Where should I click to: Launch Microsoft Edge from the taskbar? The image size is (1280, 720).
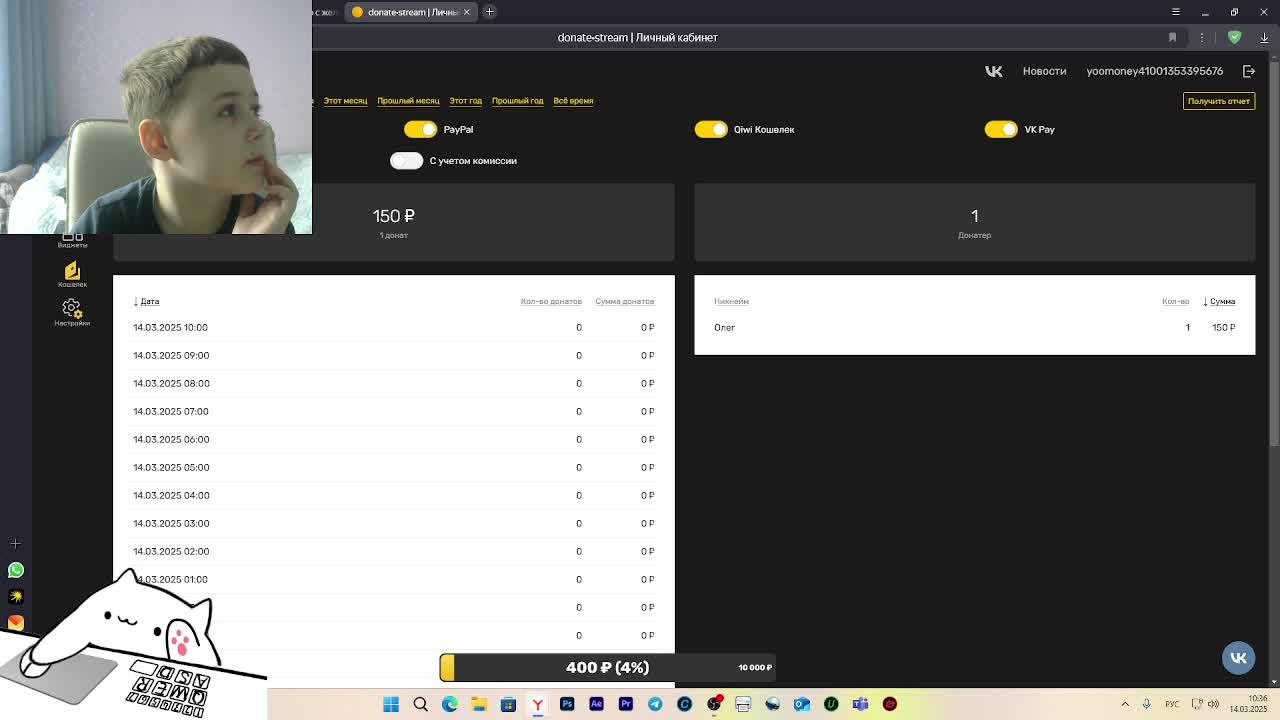tap(450, 704)
